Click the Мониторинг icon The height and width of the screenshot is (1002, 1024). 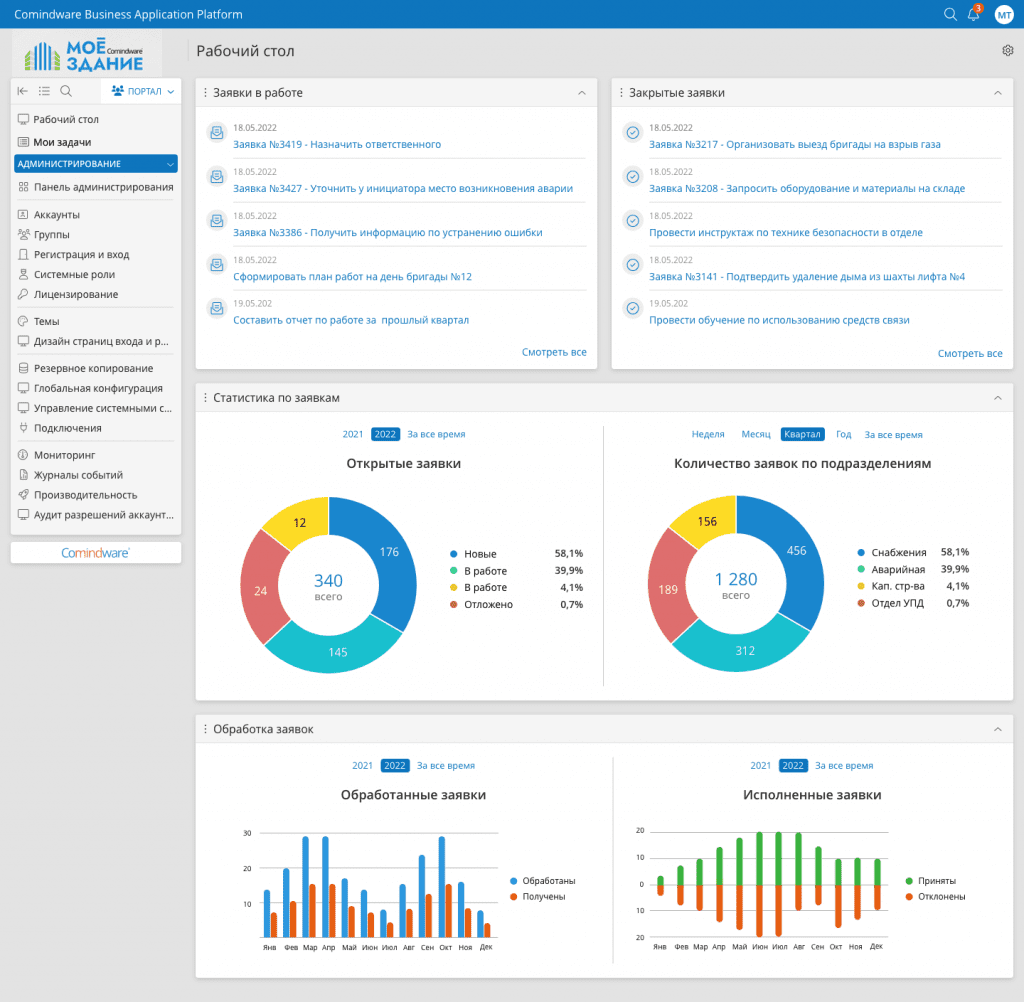tap(22, 454)
